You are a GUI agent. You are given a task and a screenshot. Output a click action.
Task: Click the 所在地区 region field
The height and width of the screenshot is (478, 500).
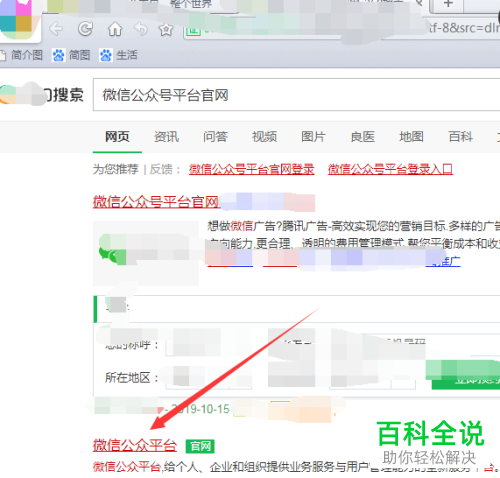pos(209,378)
